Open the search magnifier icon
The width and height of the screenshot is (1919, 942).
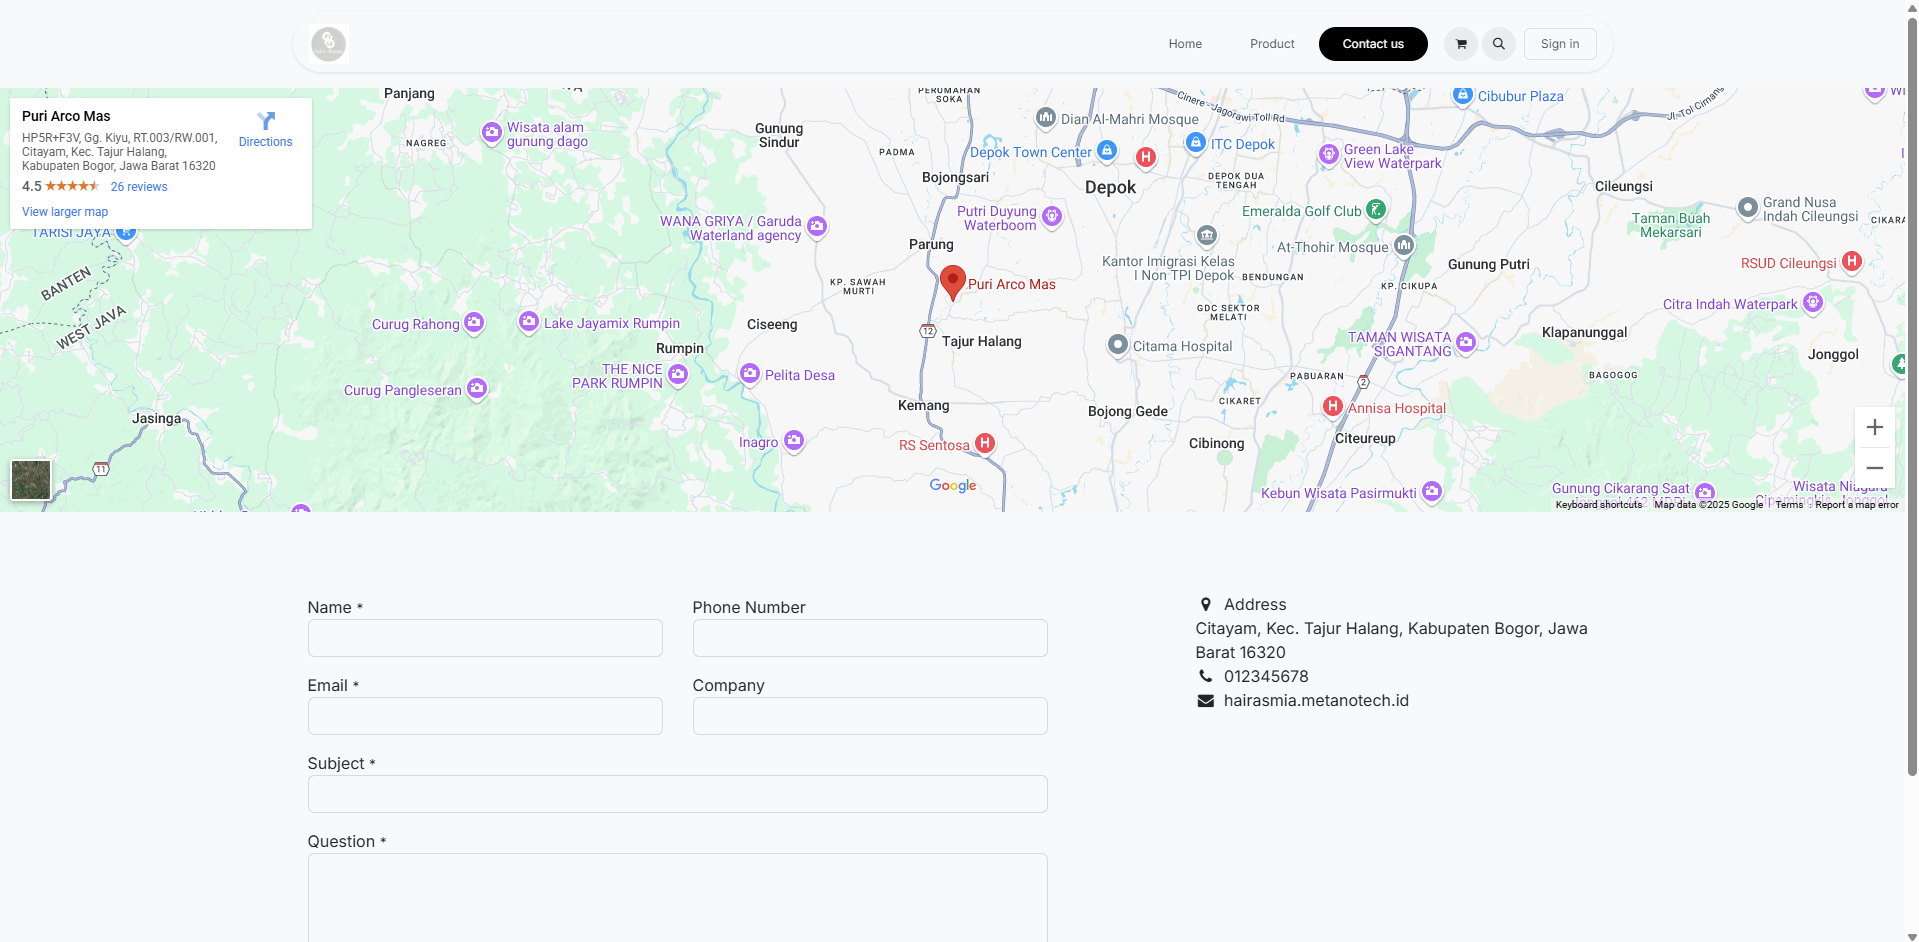coord(1499,44)
